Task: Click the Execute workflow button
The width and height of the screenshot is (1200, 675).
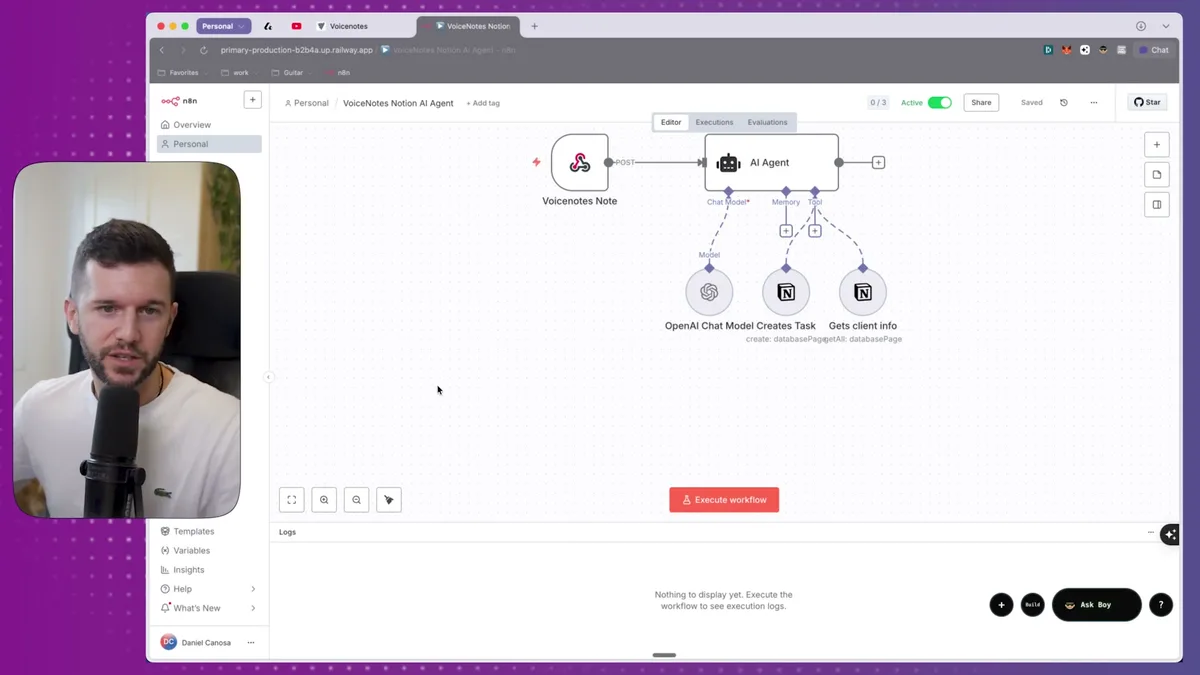Action: 724,499
